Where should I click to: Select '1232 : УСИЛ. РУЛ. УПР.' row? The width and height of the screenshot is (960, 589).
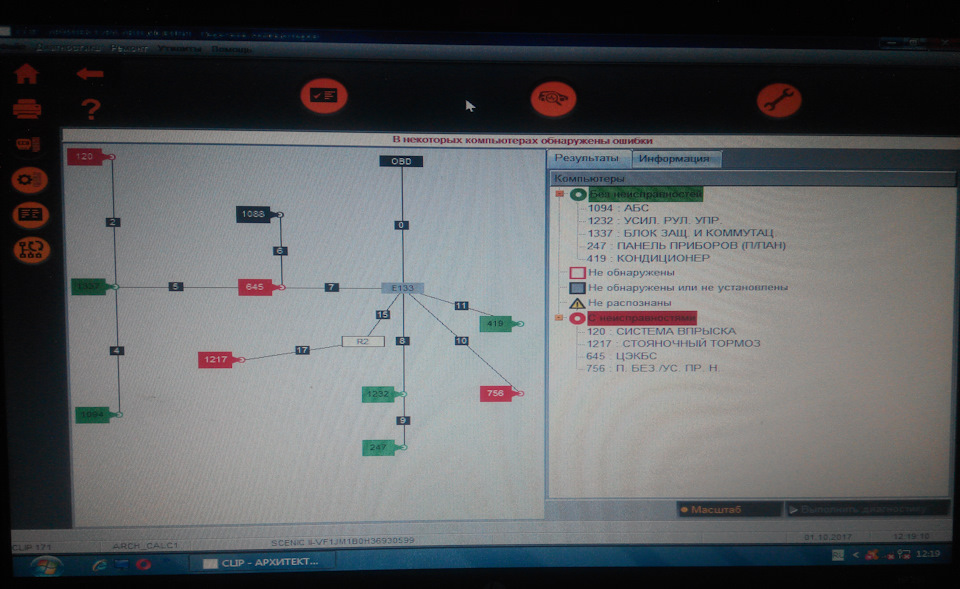tap(654, 220)
